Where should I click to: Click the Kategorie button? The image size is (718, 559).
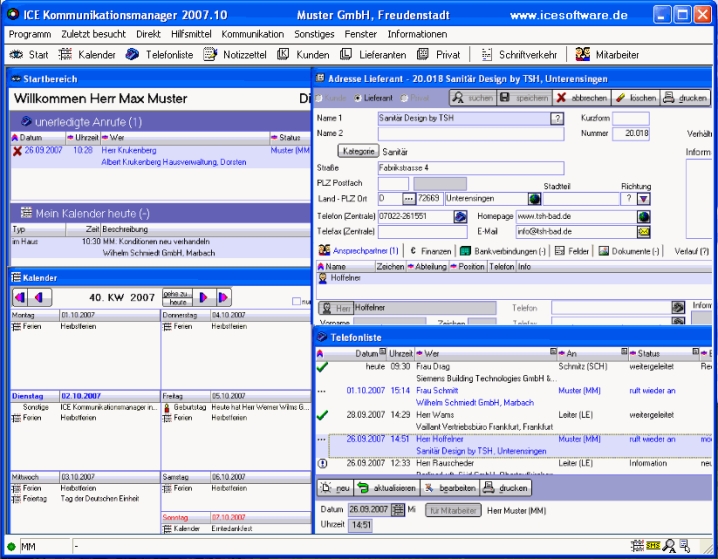(357, 151)
